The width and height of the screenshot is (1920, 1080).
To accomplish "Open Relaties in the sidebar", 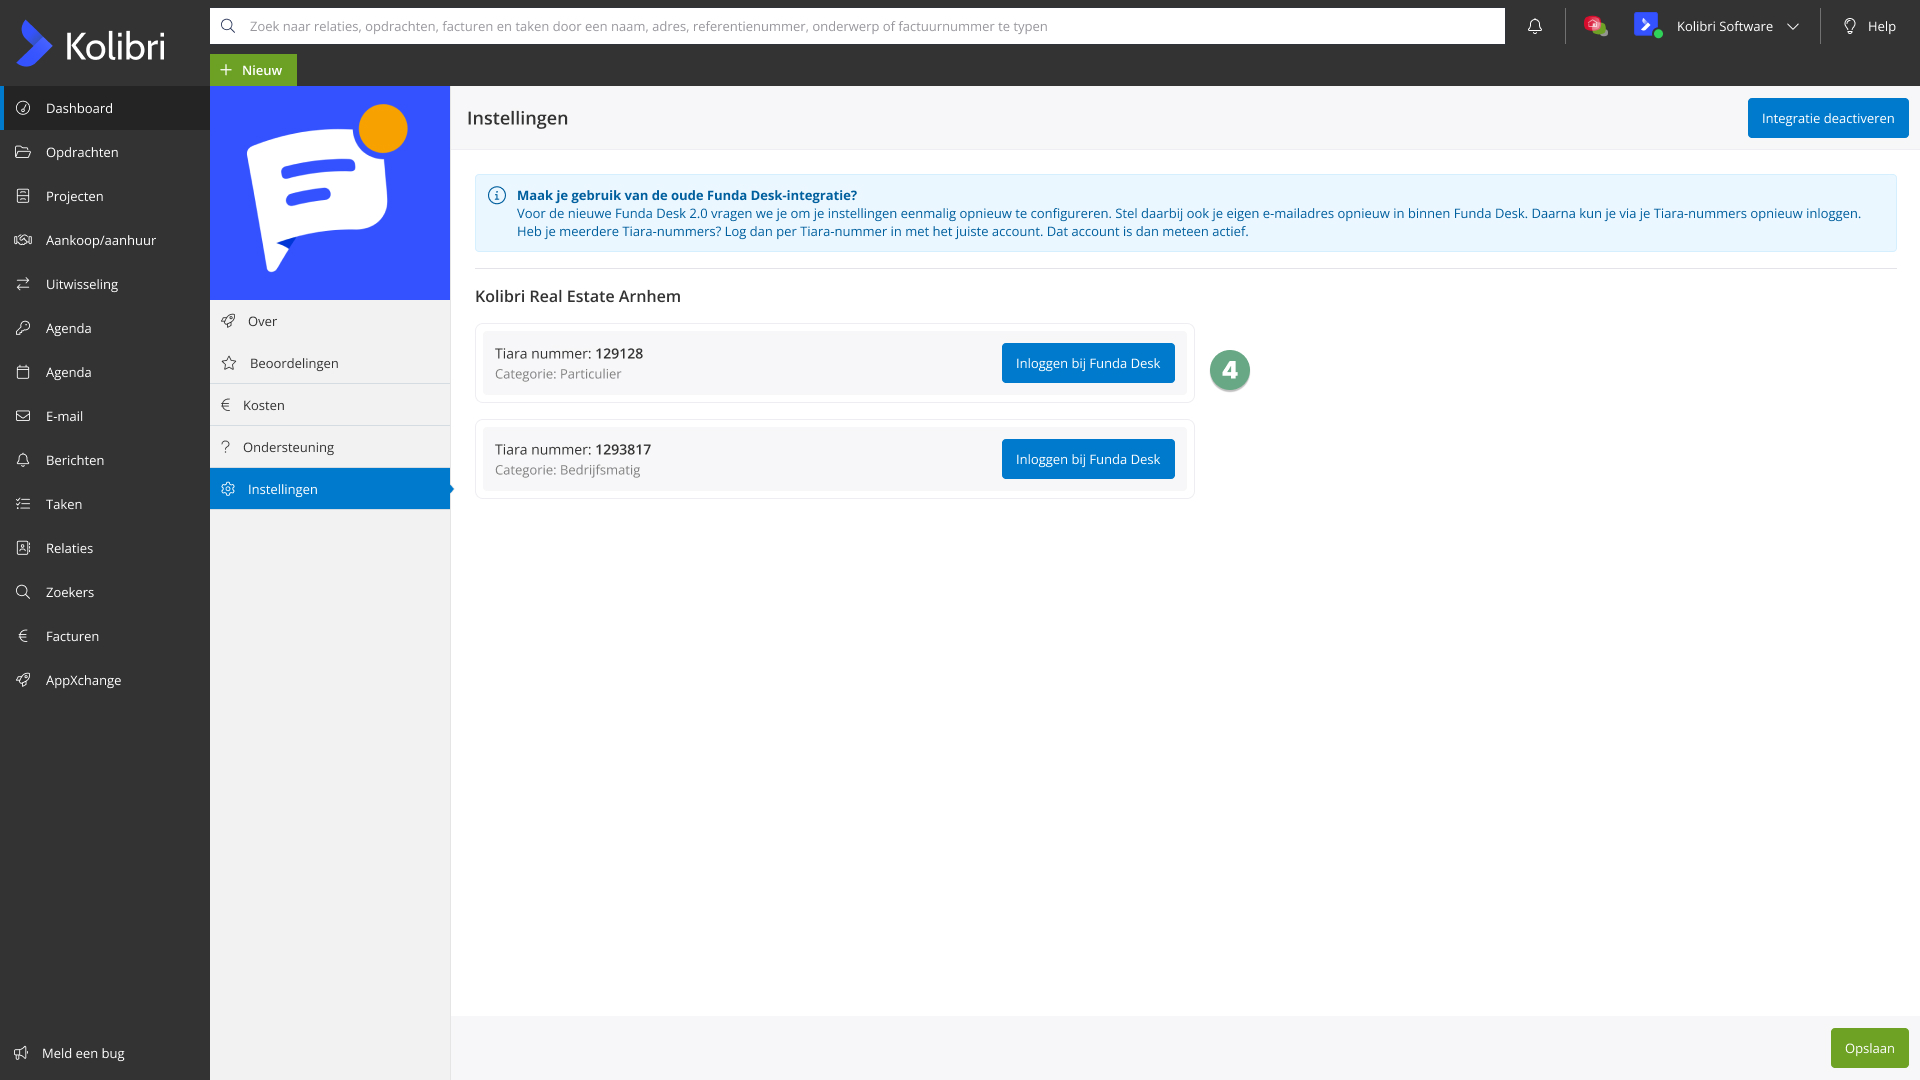I will pyautogui.click(x=69, y=548).
